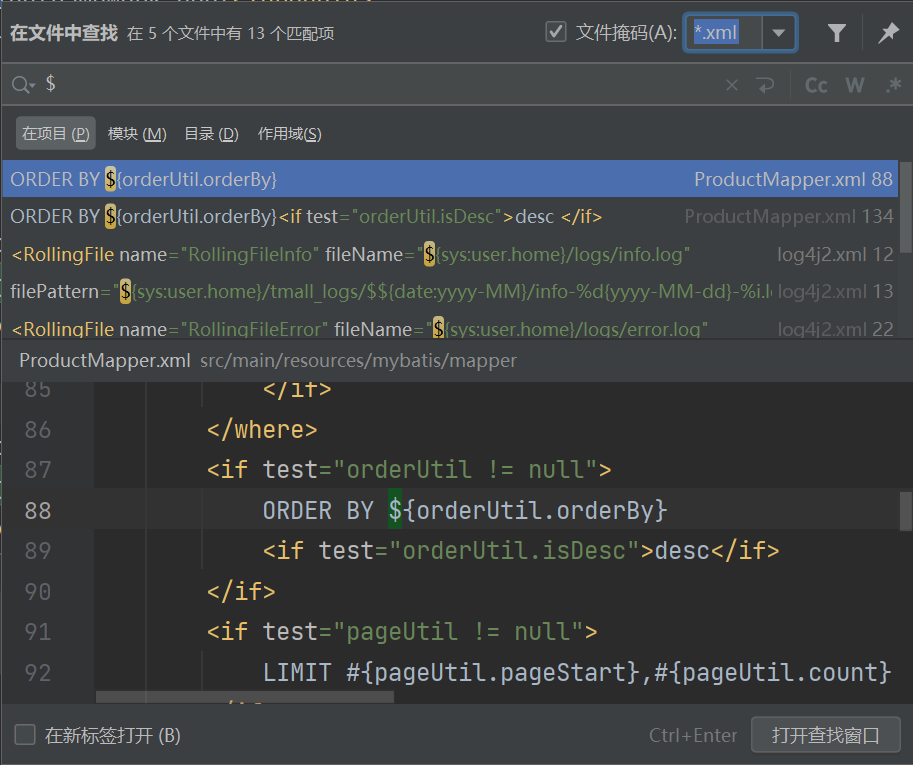Toggle Match Case (Cc) option
Image resolution: width=913 pixels, height=765 pixels.
[816, 86]
